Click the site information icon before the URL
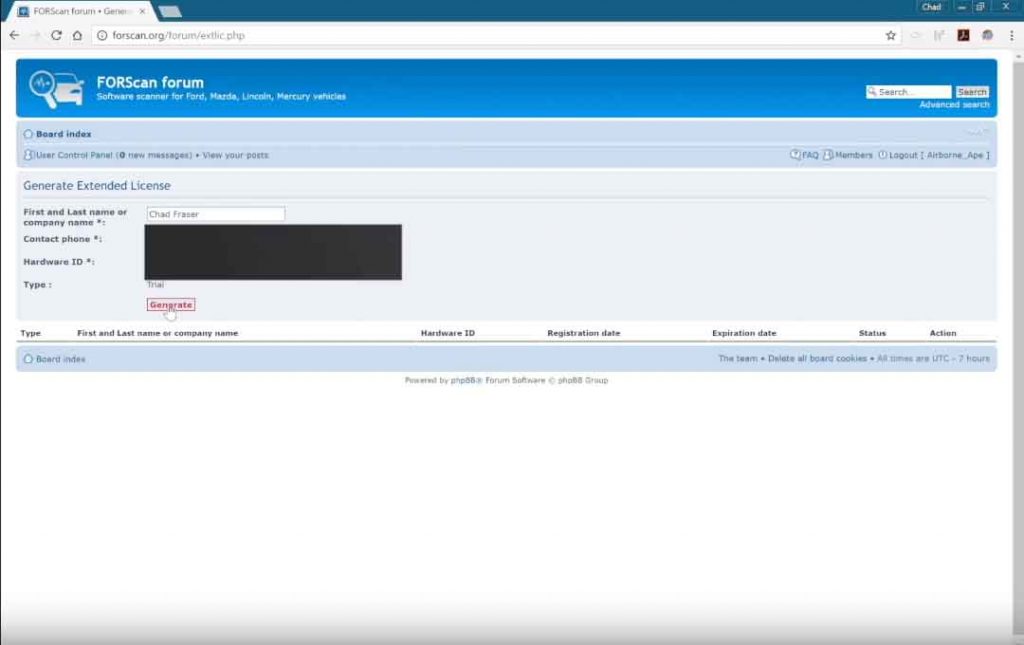The height and width of the screenshot is (645, 1024). coord(103,34)
